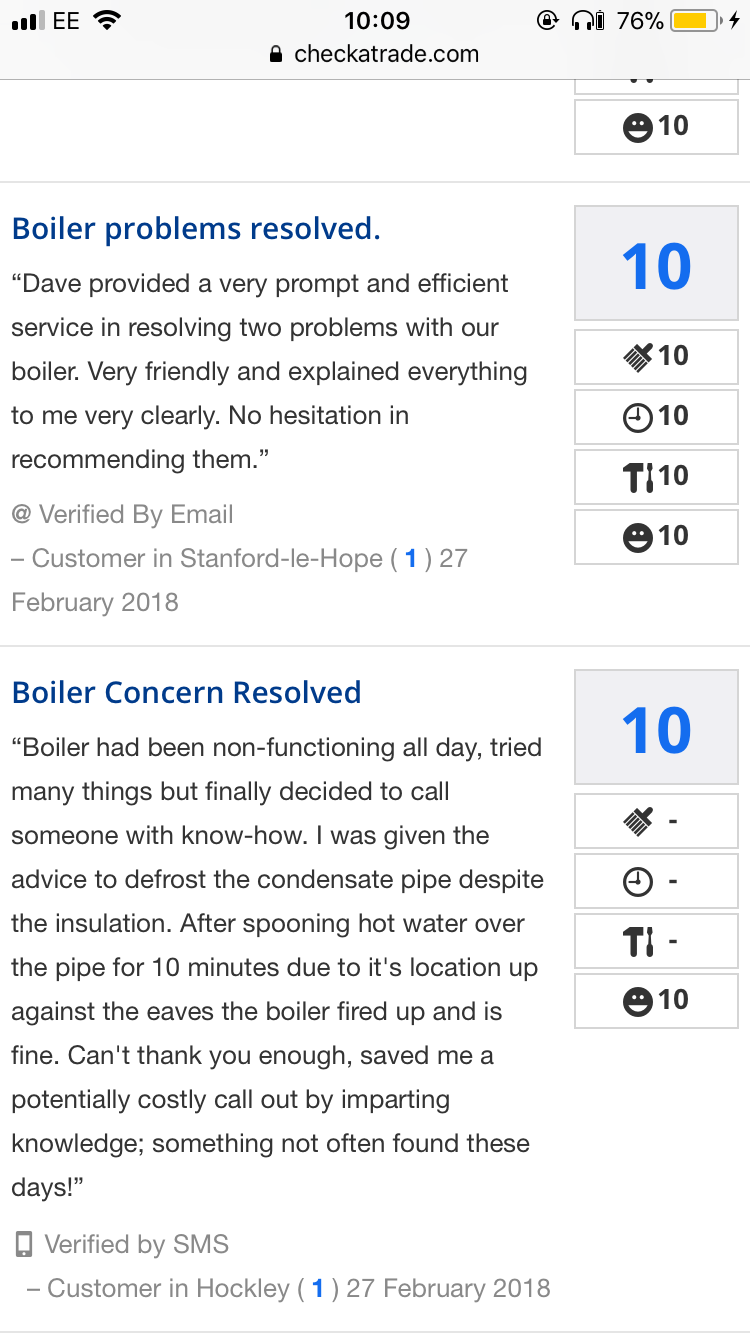
Task: Click 'Verified By Email' label
Action: [x=135, y=515]
